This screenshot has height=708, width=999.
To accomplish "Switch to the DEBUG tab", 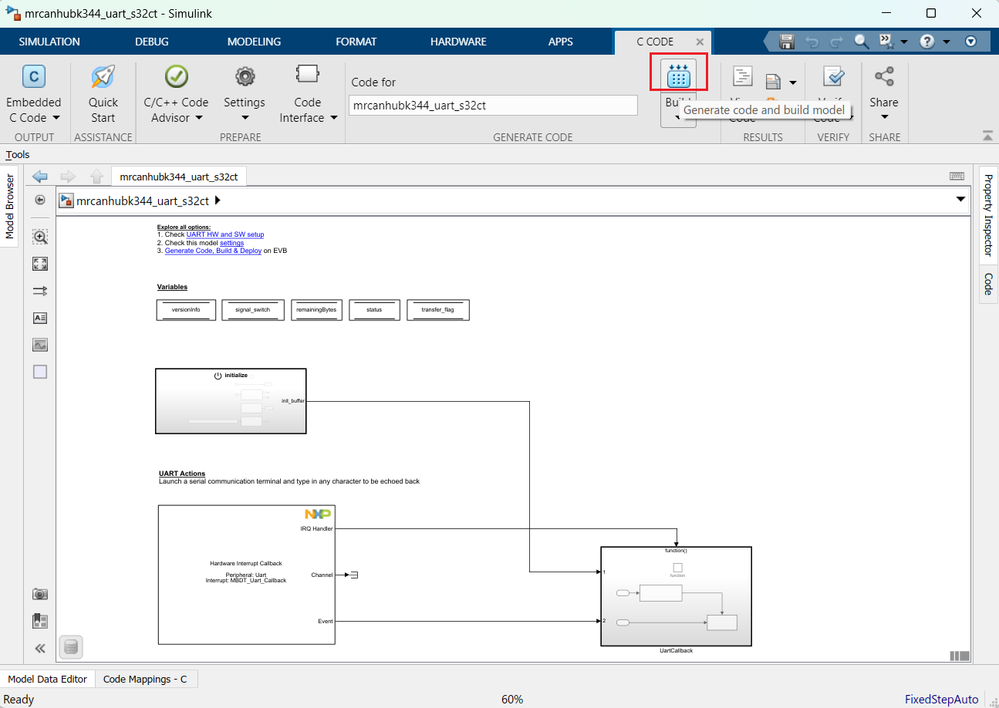I will pos(152,41).
